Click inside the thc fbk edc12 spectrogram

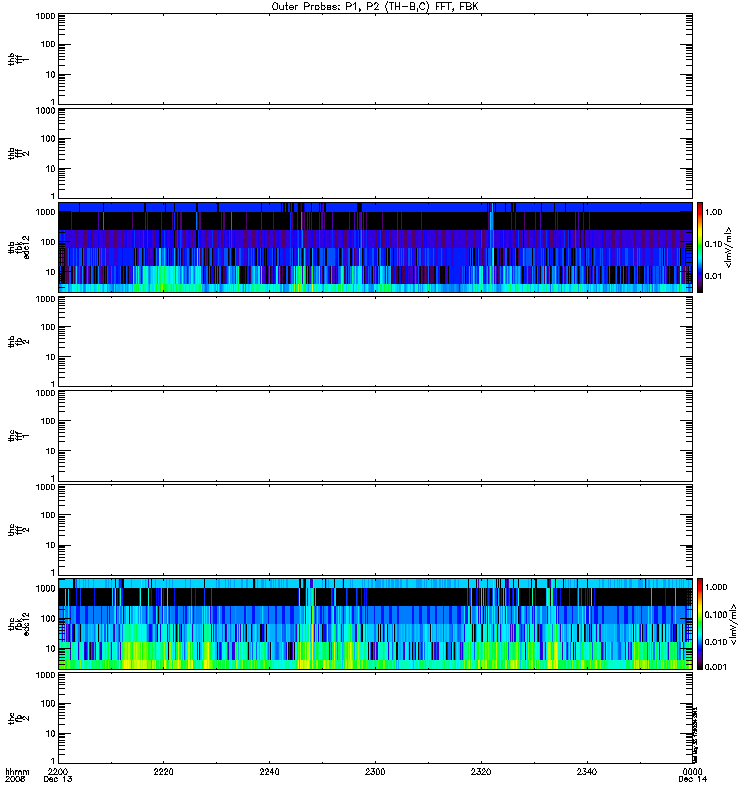375,624
